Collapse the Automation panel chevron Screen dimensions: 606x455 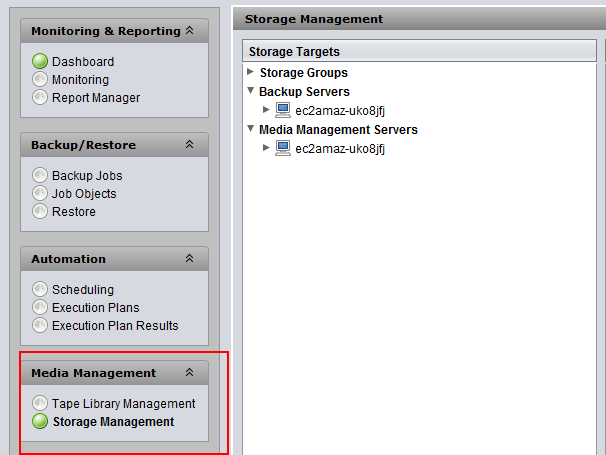point(189,259)
